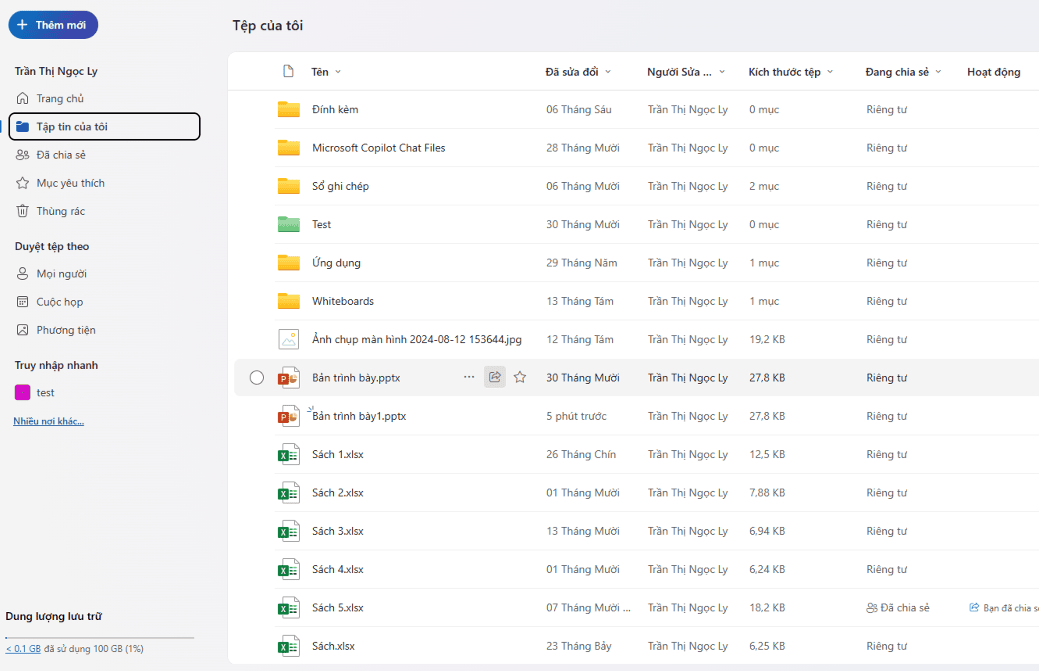Select Tập tin của tôi in the sidebar
The height and width of the screenshot is (671, 1039).
[x=104, y=127]
